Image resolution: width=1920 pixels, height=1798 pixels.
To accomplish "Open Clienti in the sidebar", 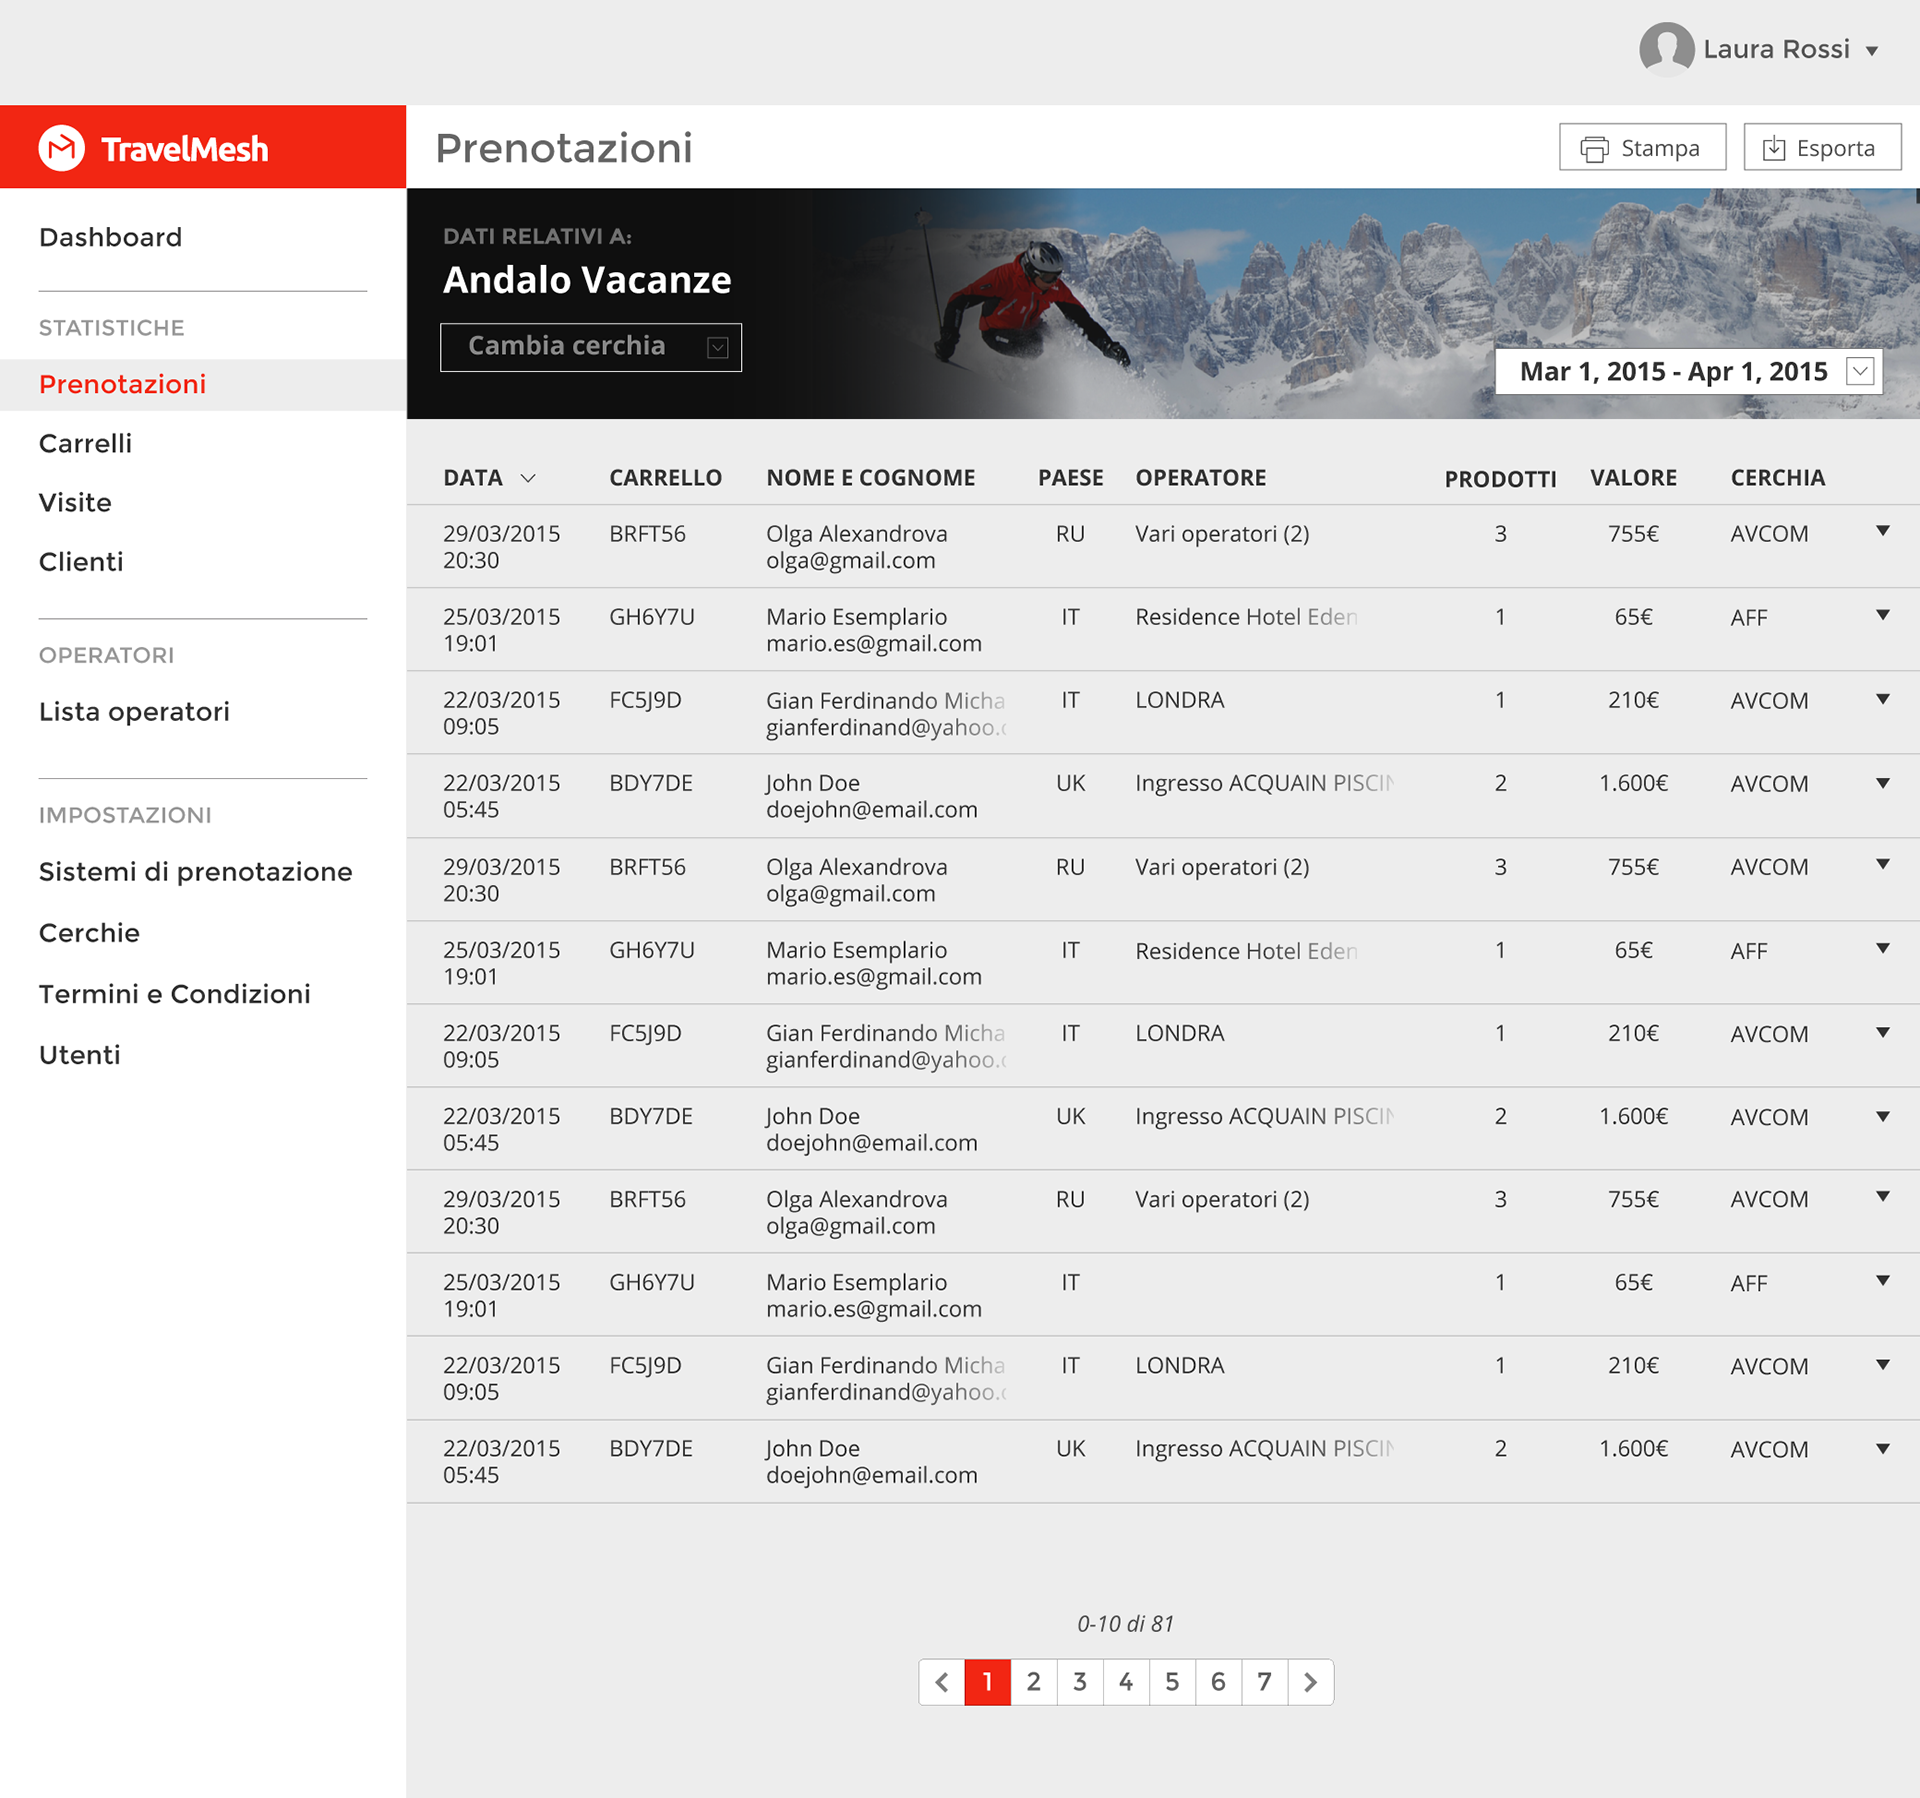I will click(81, 562).
